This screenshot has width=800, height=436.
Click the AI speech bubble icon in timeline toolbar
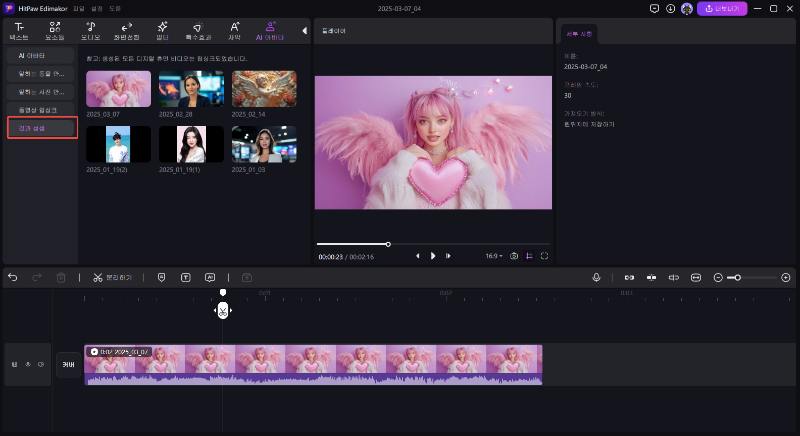point(210,277)
